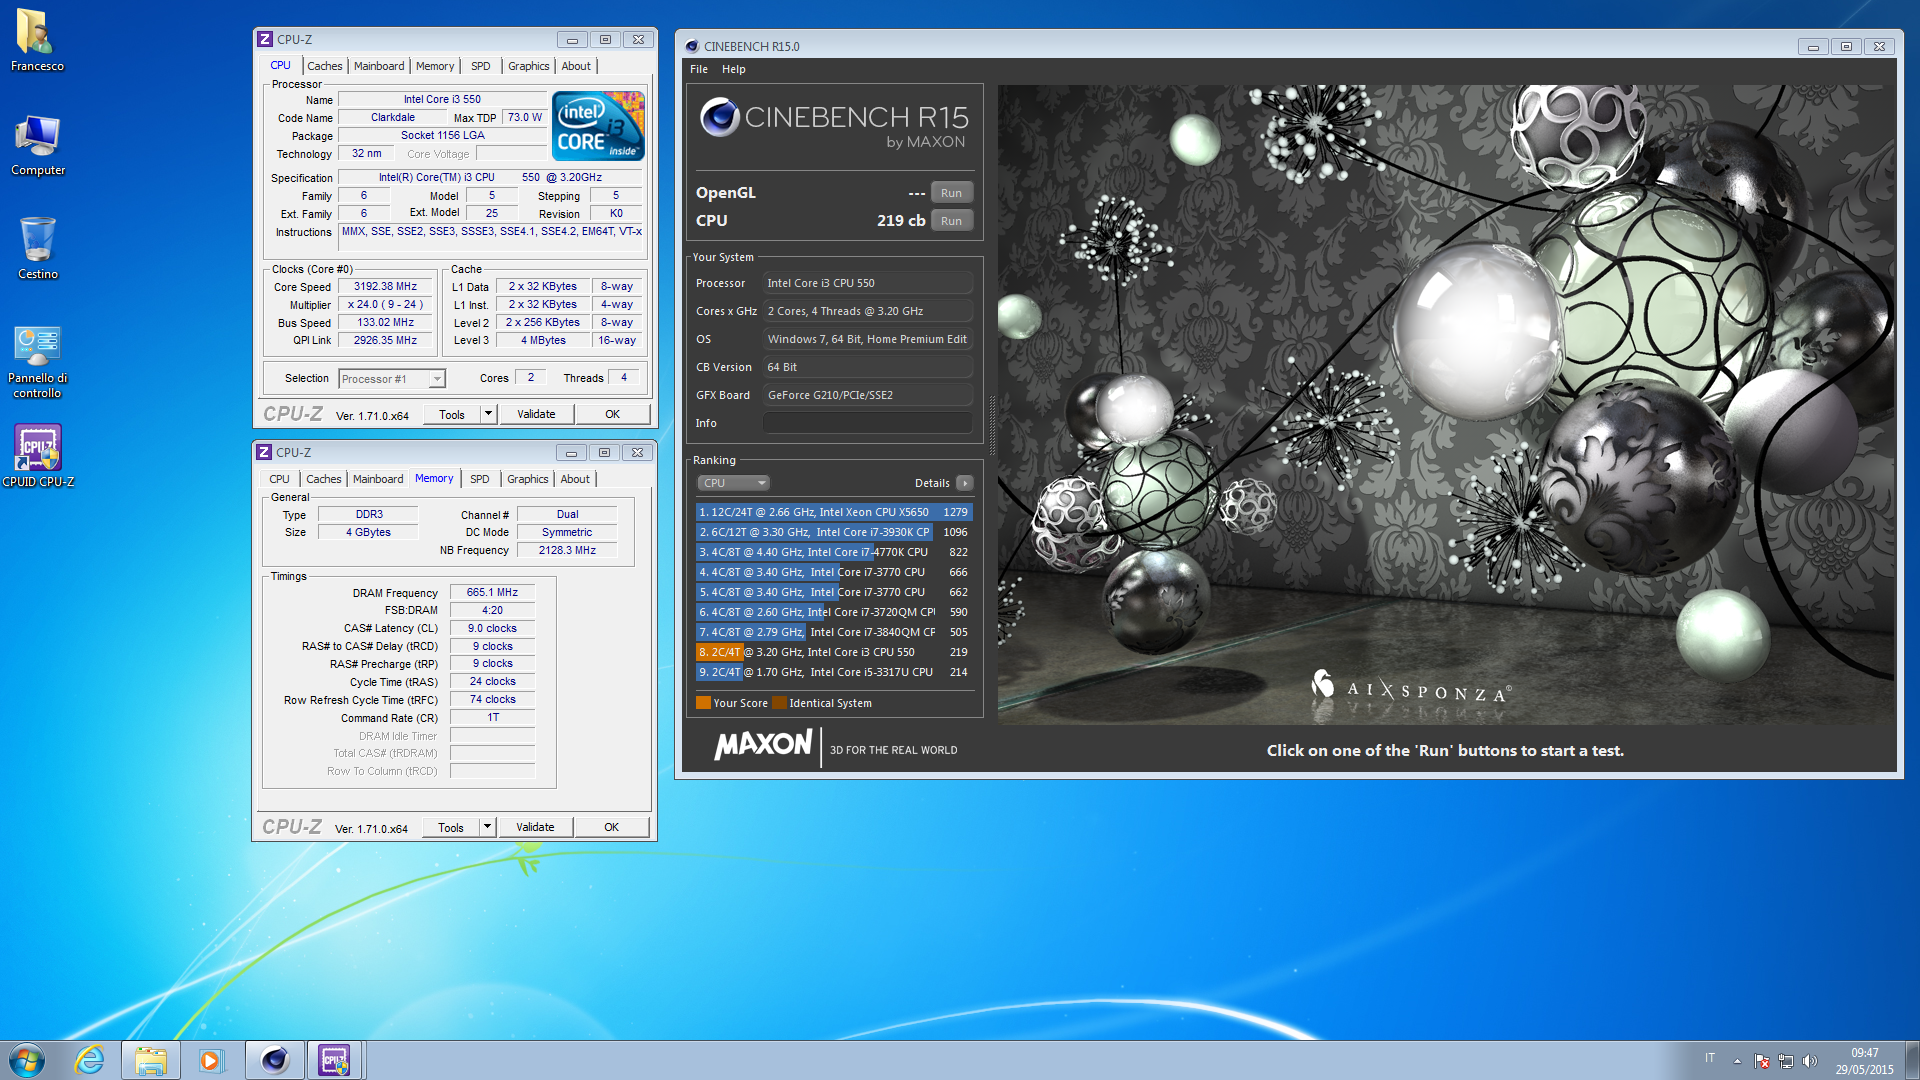Select ranking entry Intel Xeon CPU X5650

point(833,512)
